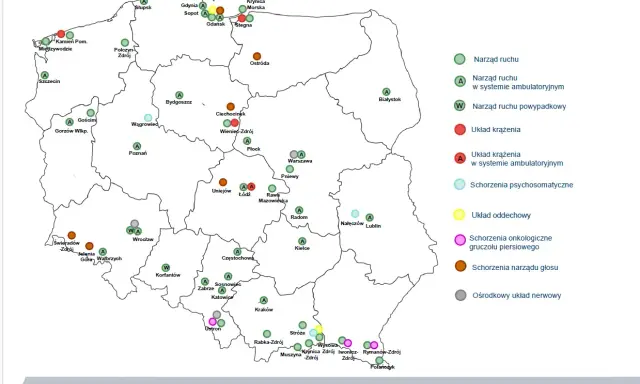Image resolution: width=640 pixels, height=384 pixels.
Task: Click the "Kraków" city label
Action: (264, 309)
